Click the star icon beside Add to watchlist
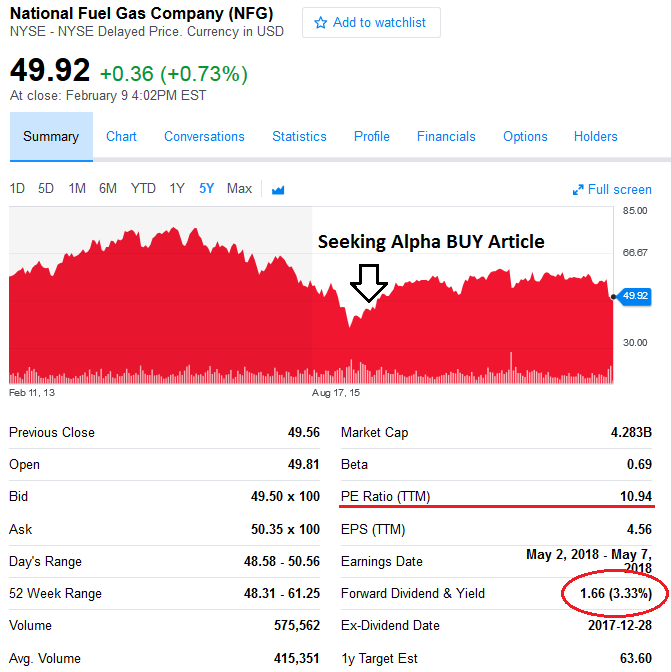671x672 pixels. tap(320, 22)
